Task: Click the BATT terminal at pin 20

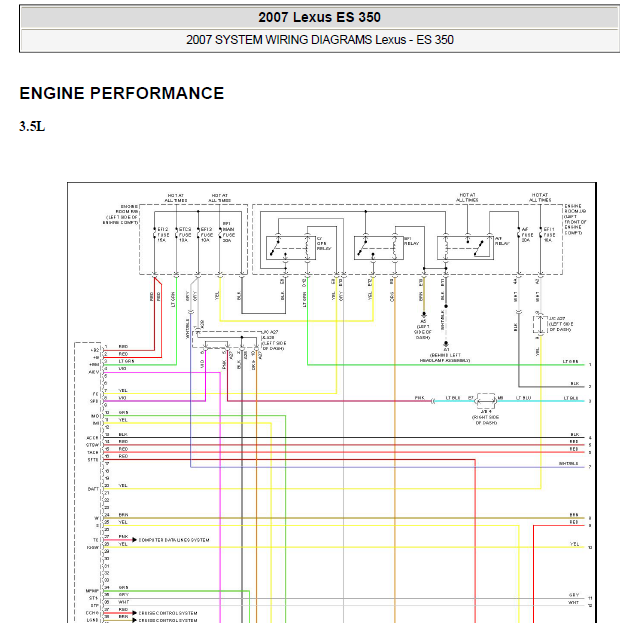Action: [x=93, y=489]
